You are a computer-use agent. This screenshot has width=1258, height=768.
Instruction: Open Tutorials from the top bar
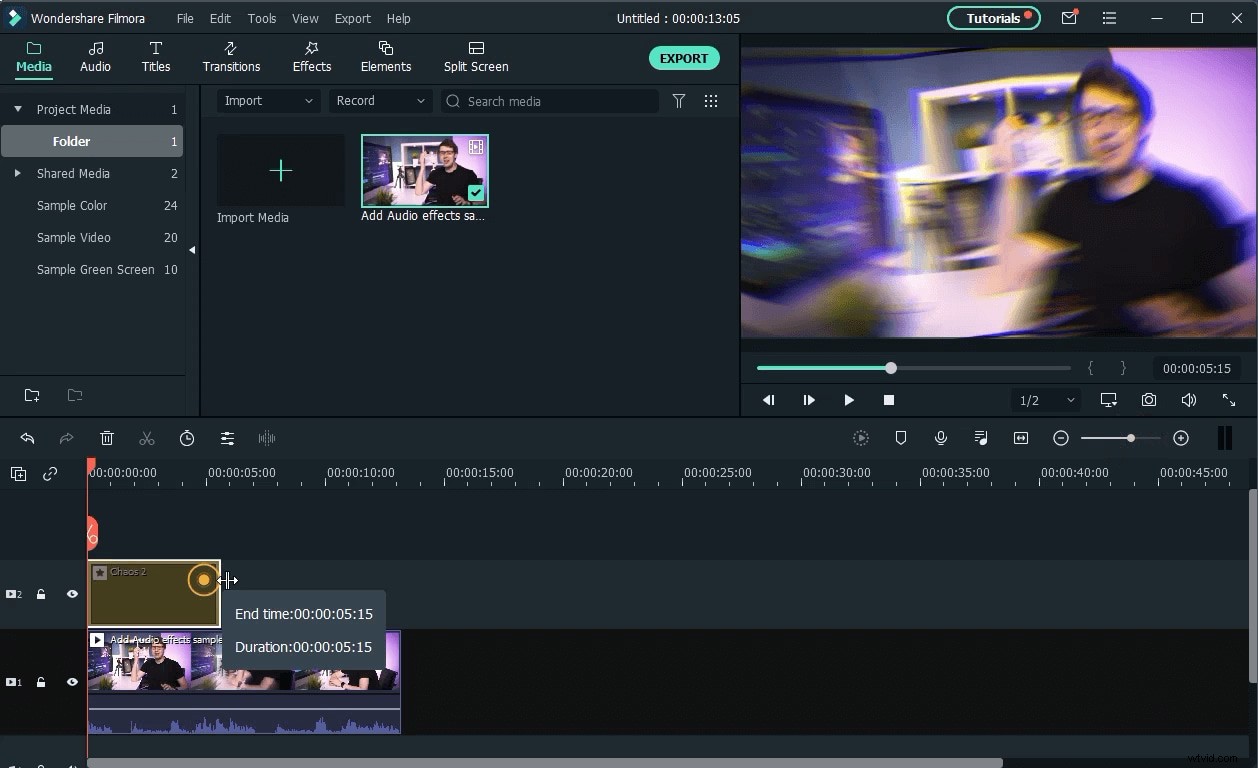pyautogui.click(x=993, y=18)
